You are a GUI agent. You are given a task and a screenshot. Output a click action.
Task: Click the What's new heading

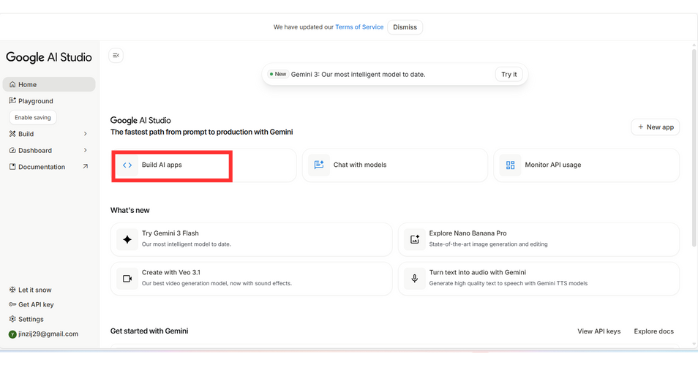tap(130, 210)
